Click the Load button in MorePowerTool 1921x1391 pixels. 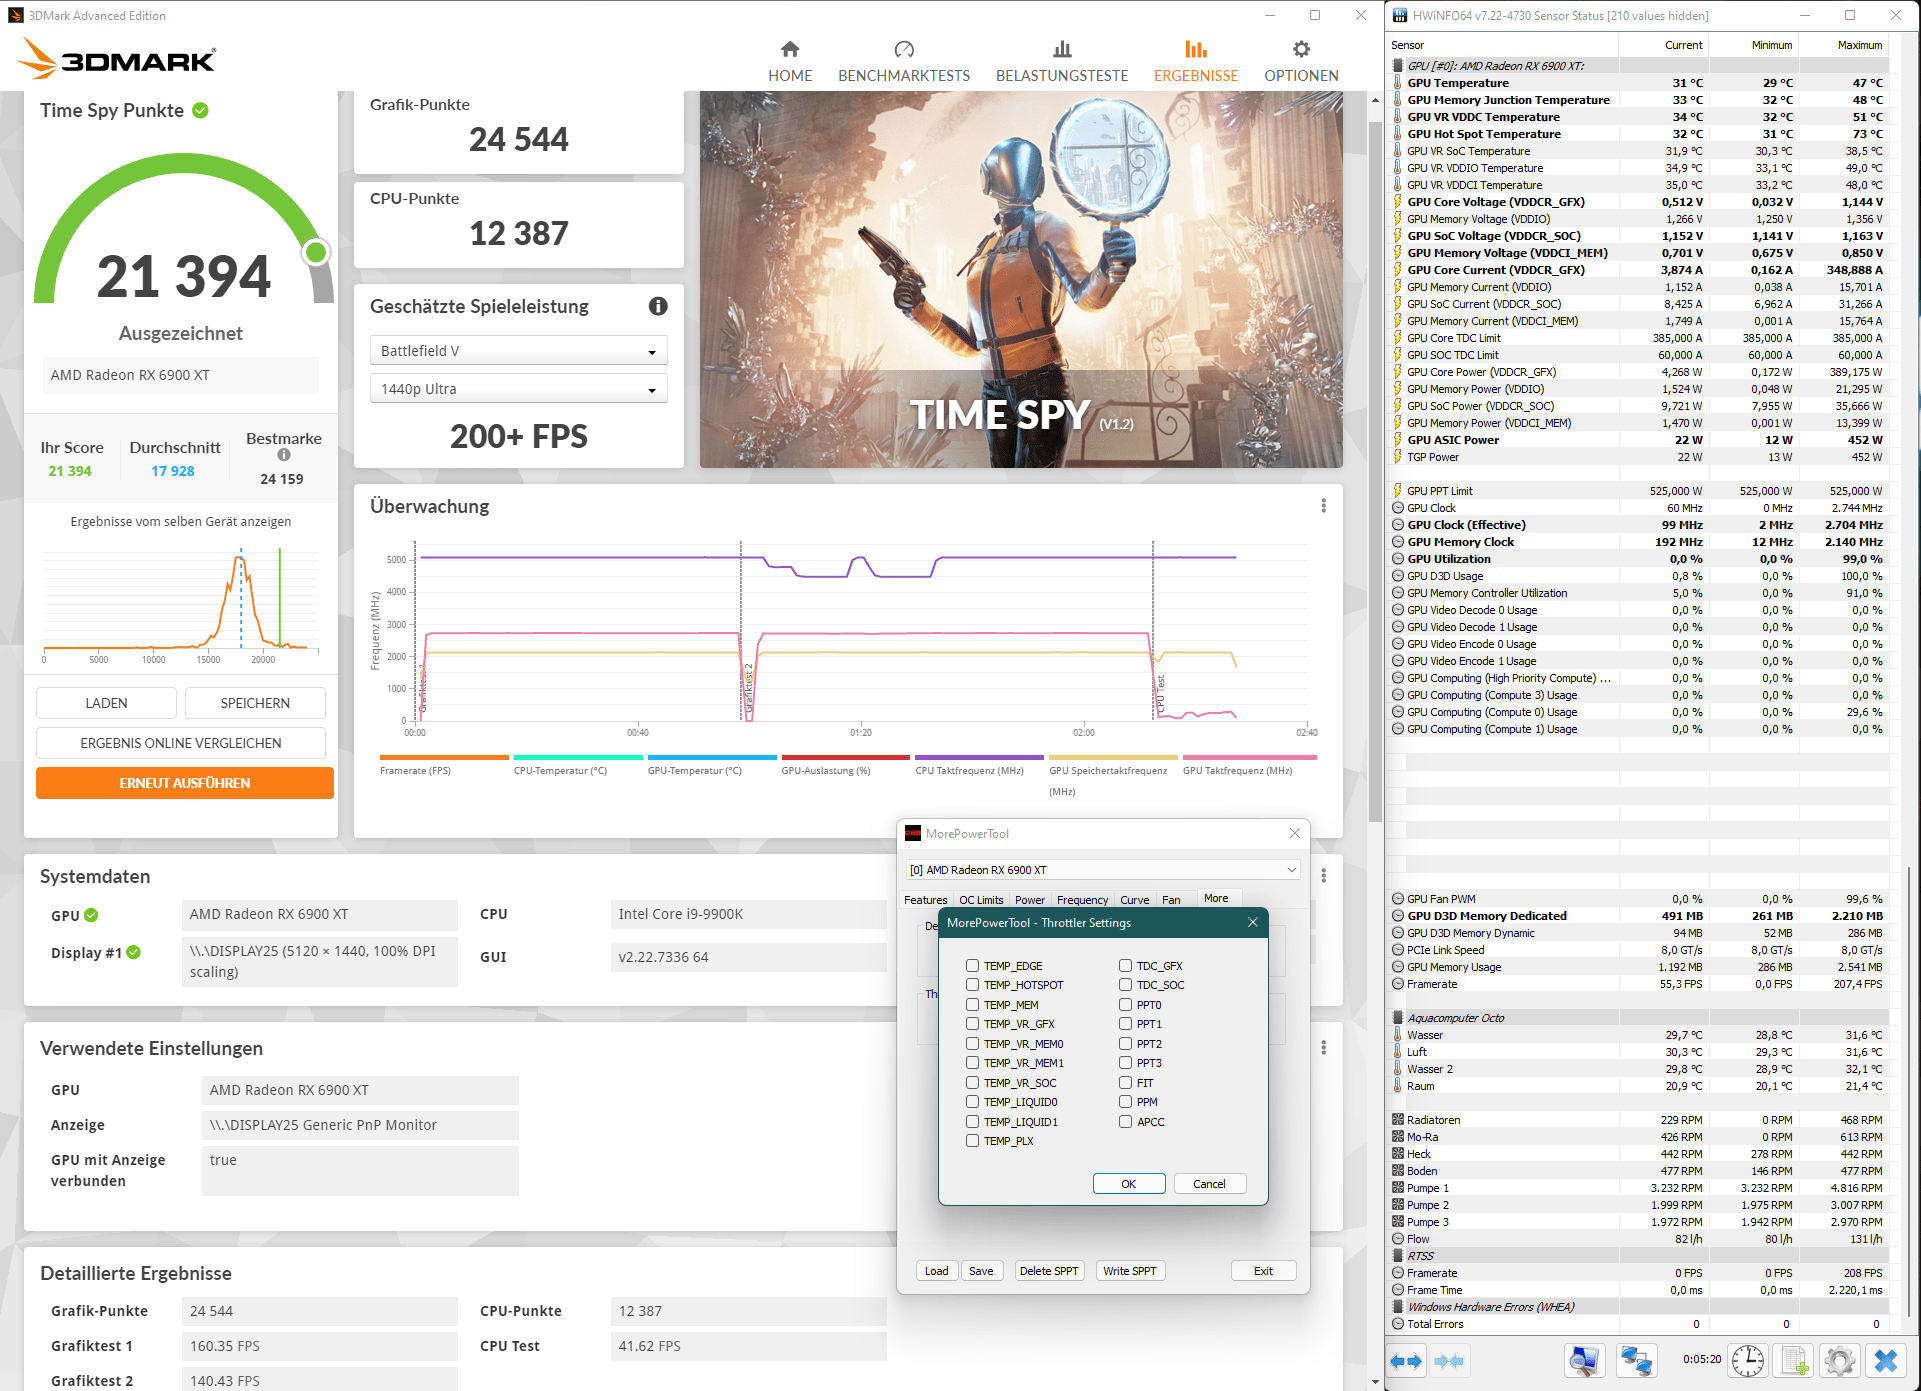click(x=937, y=1271)
